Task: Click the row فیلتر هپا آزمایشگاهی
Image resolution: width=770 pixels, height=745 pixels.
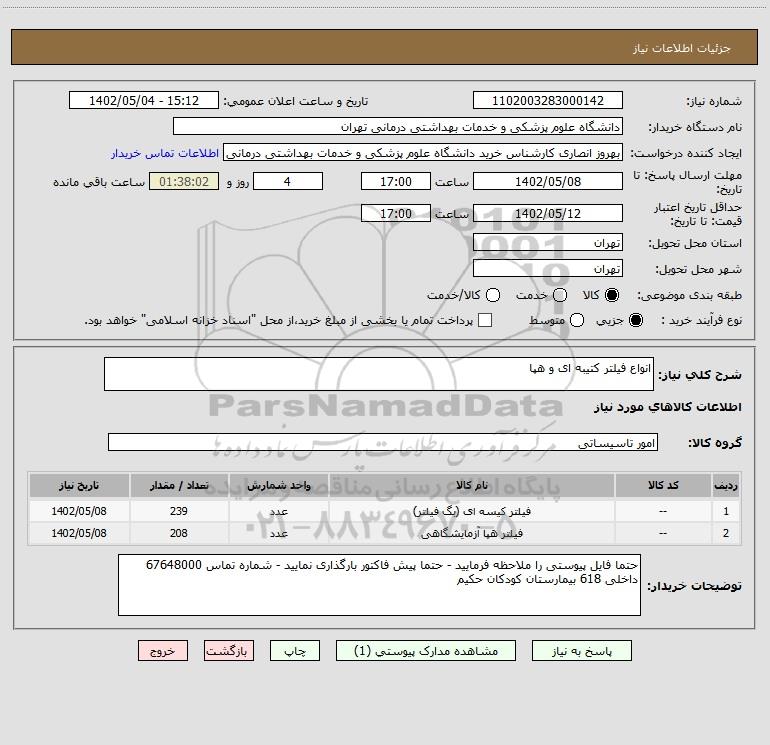Action: [385, 533]
